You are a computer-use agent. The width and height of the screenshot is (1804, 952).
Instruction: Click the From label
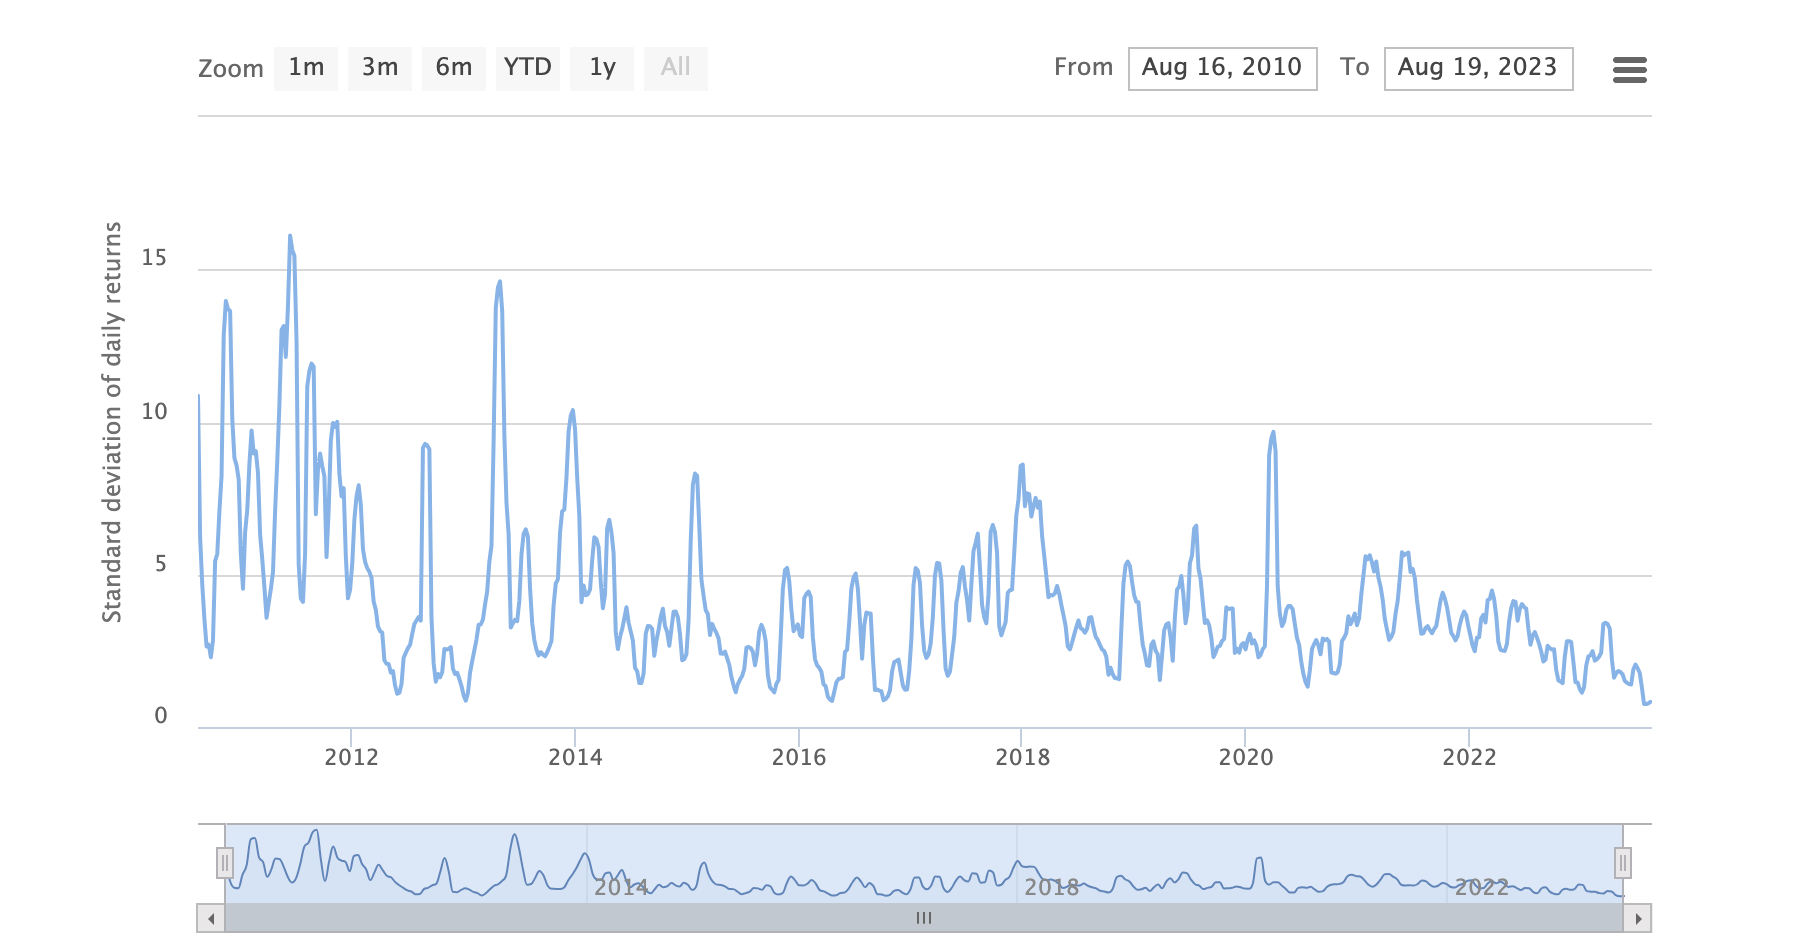[1083, 67]
